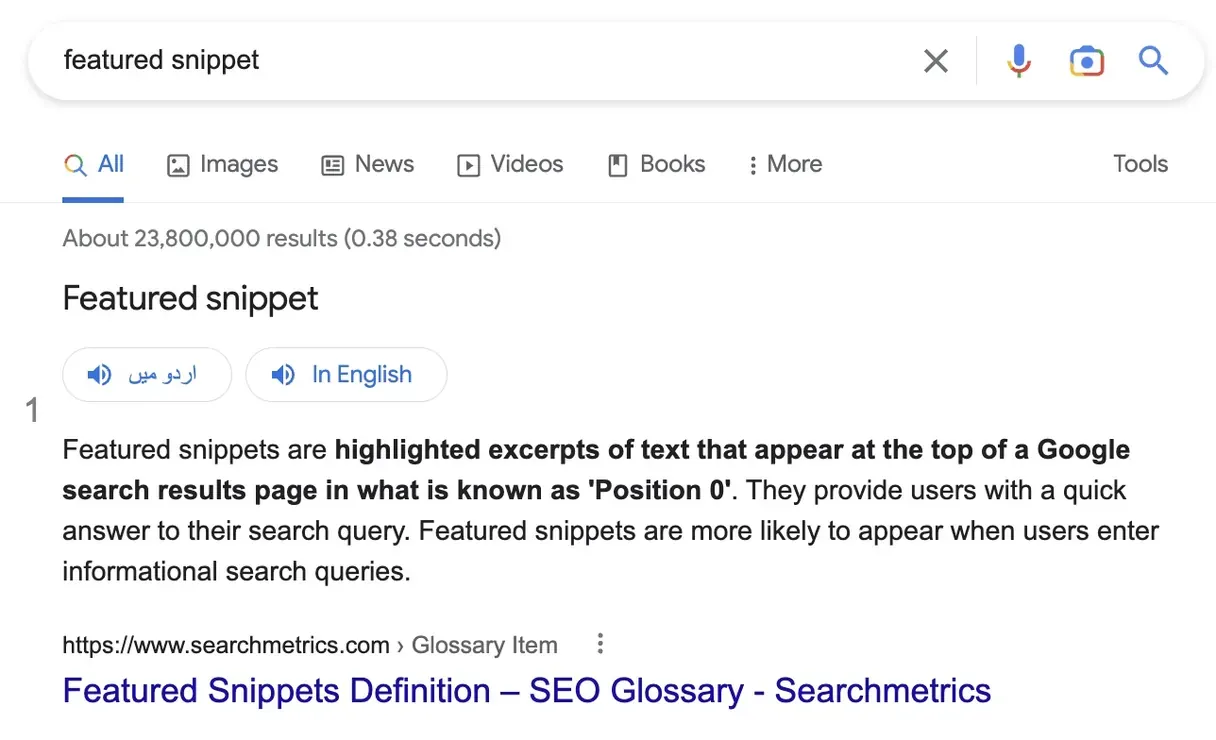Open the three-dot menu next to searchmetrics.com

pyautogui.click(x=600, y=645)
